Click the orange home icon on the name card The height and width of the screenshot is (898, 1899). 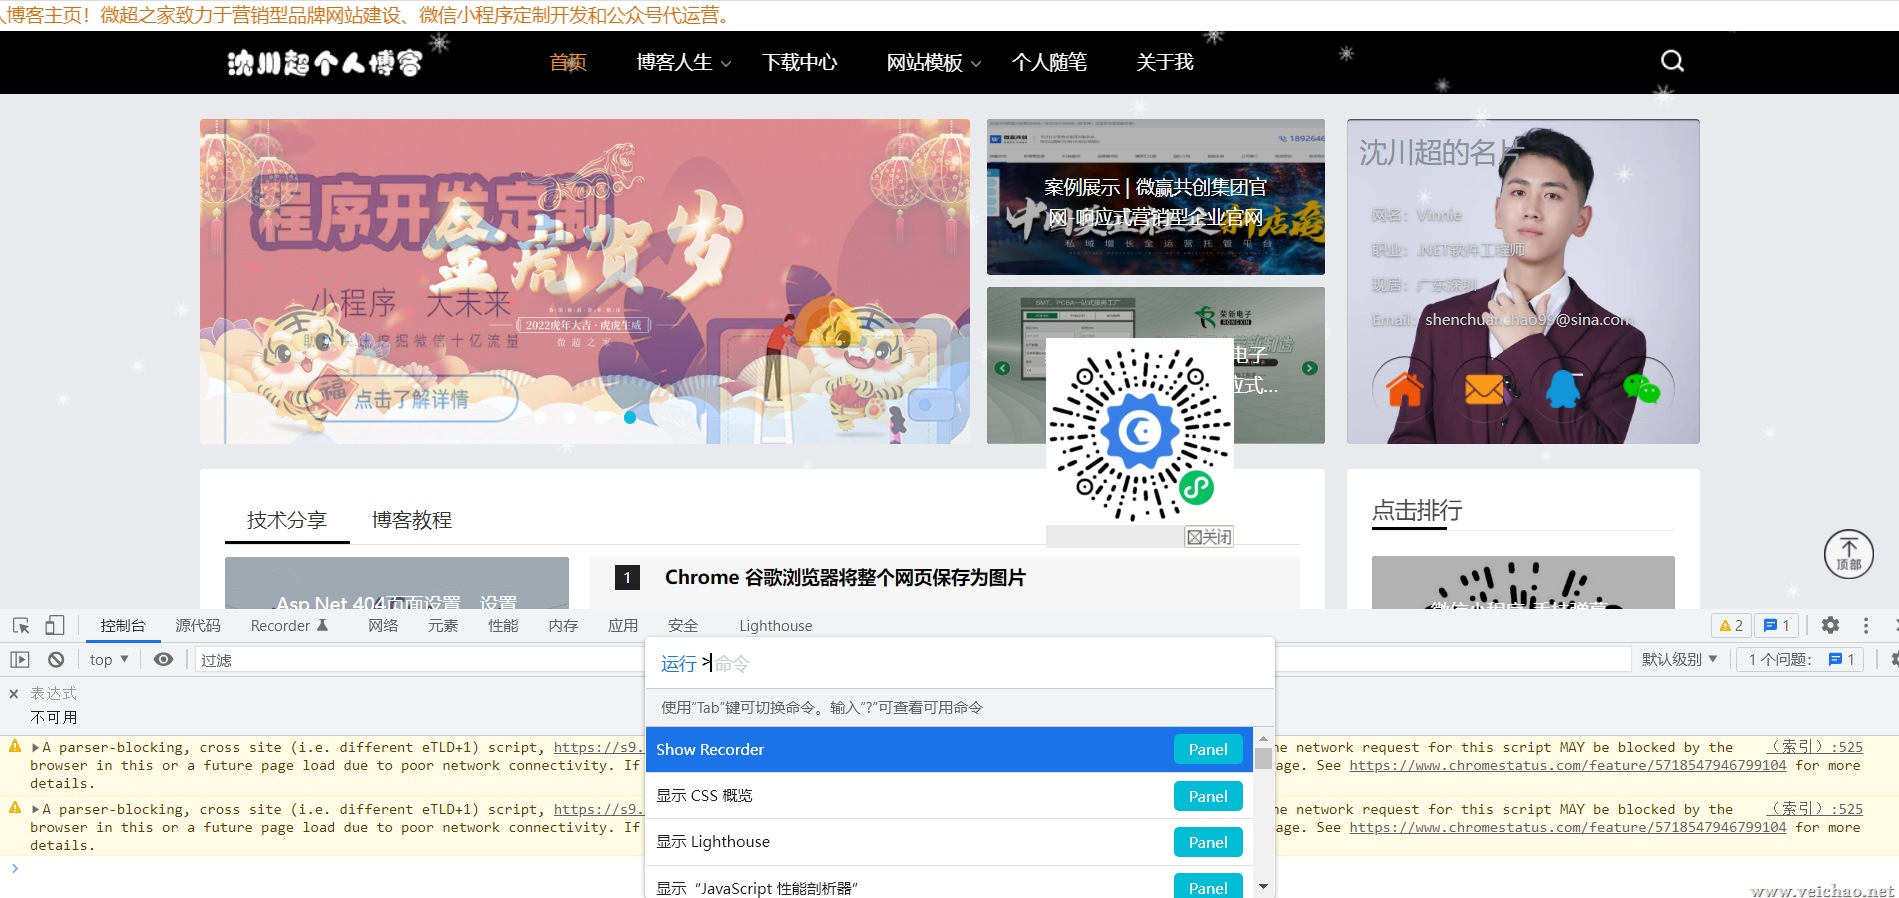pos(1405,388)
